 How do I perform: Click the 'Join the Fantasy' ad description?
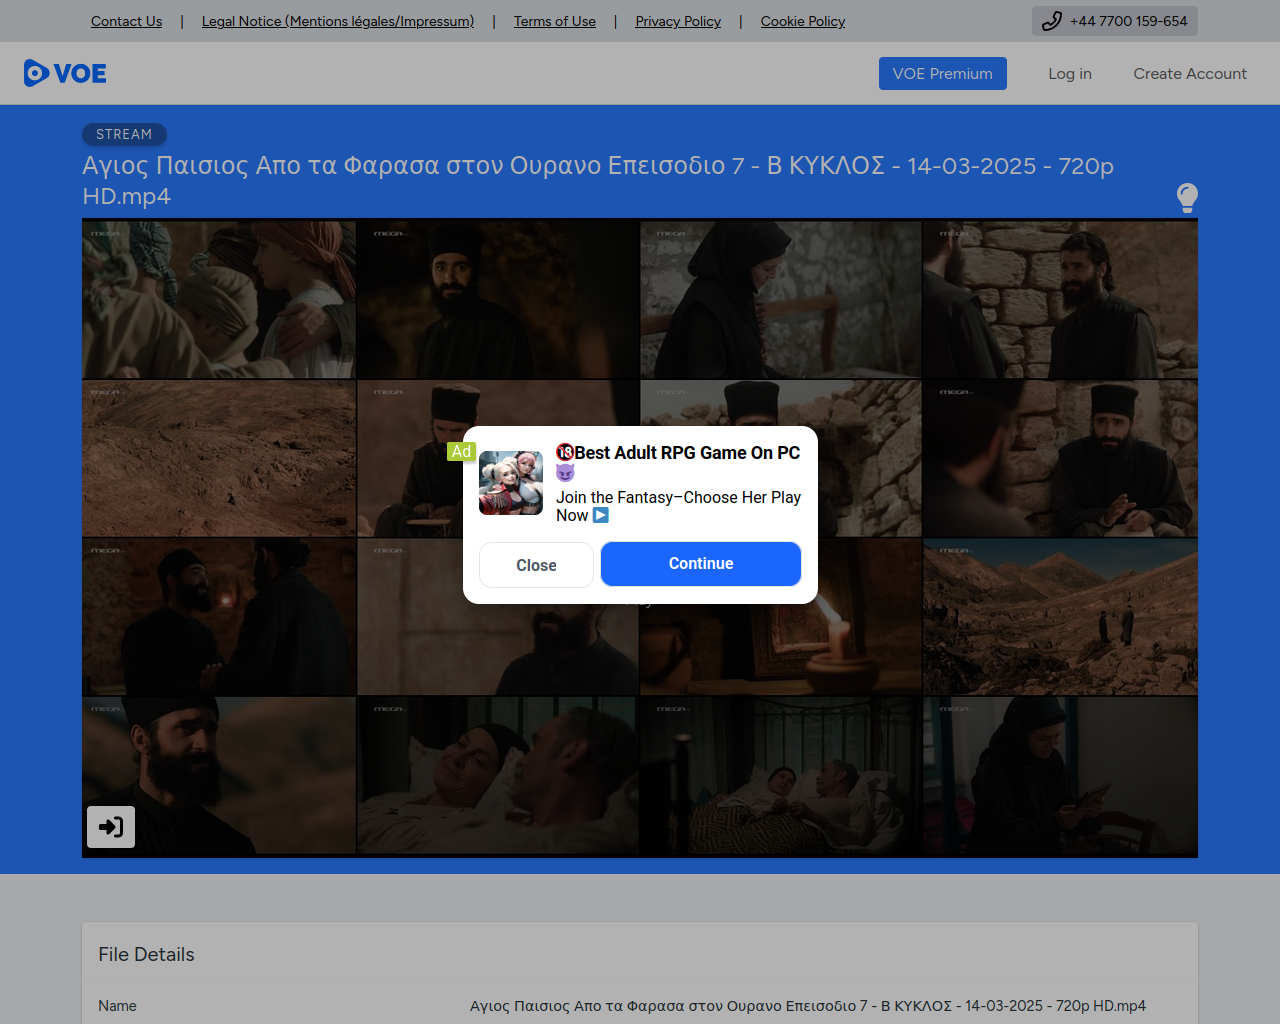coord(679,506)
